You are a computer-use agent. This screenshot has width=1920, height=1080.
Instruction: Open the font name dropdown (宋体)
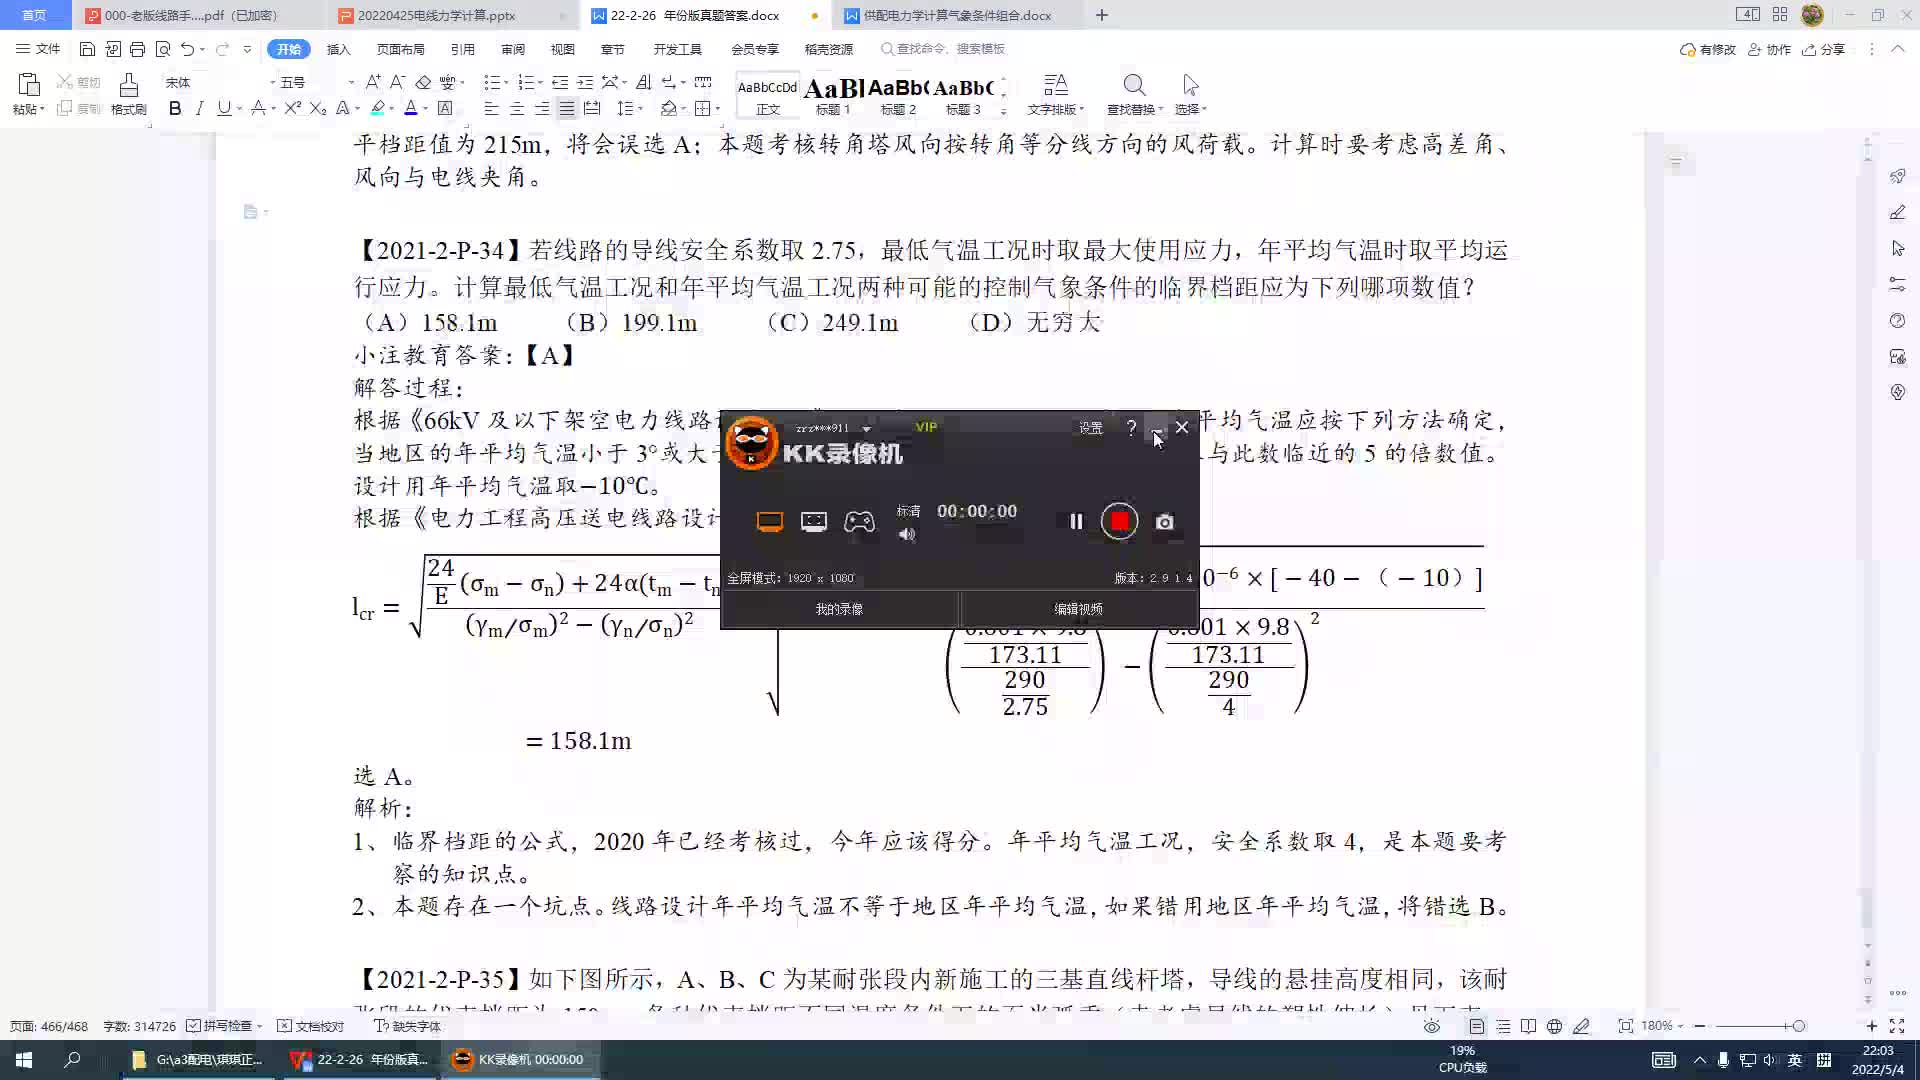(271, 82)
